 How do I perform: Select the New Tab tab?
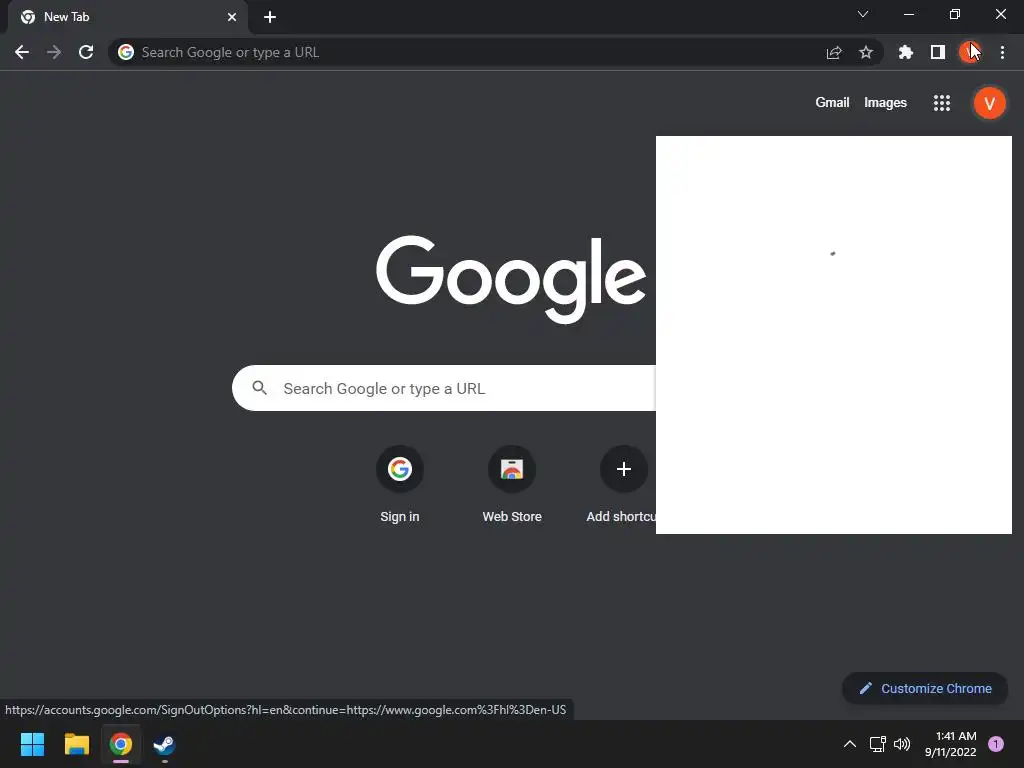(x=127, y=17)
